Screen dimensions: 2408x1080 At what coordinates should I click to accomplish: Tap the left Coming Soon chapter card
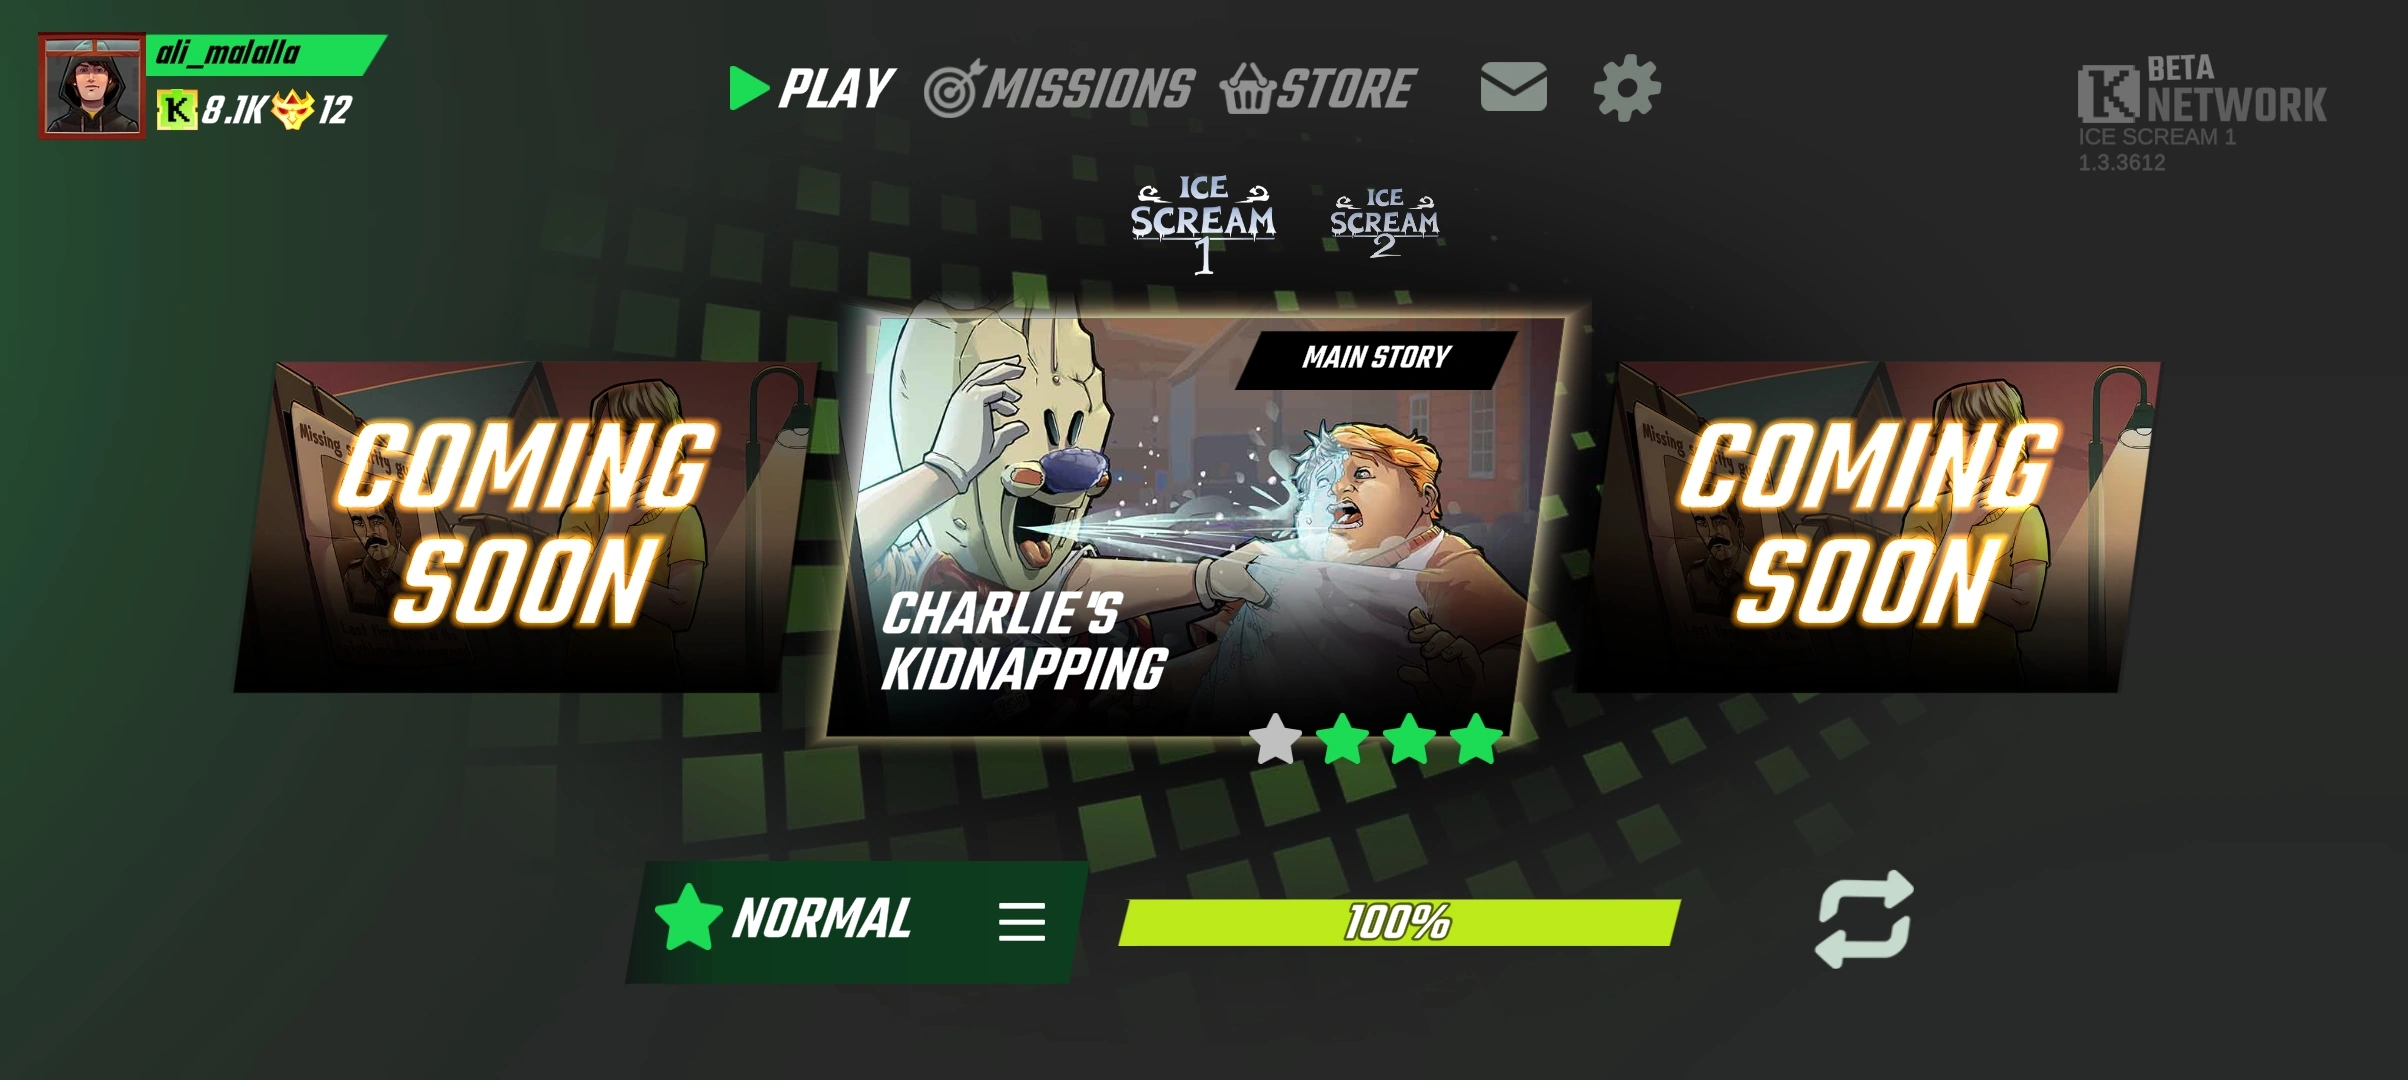point(525,527)
